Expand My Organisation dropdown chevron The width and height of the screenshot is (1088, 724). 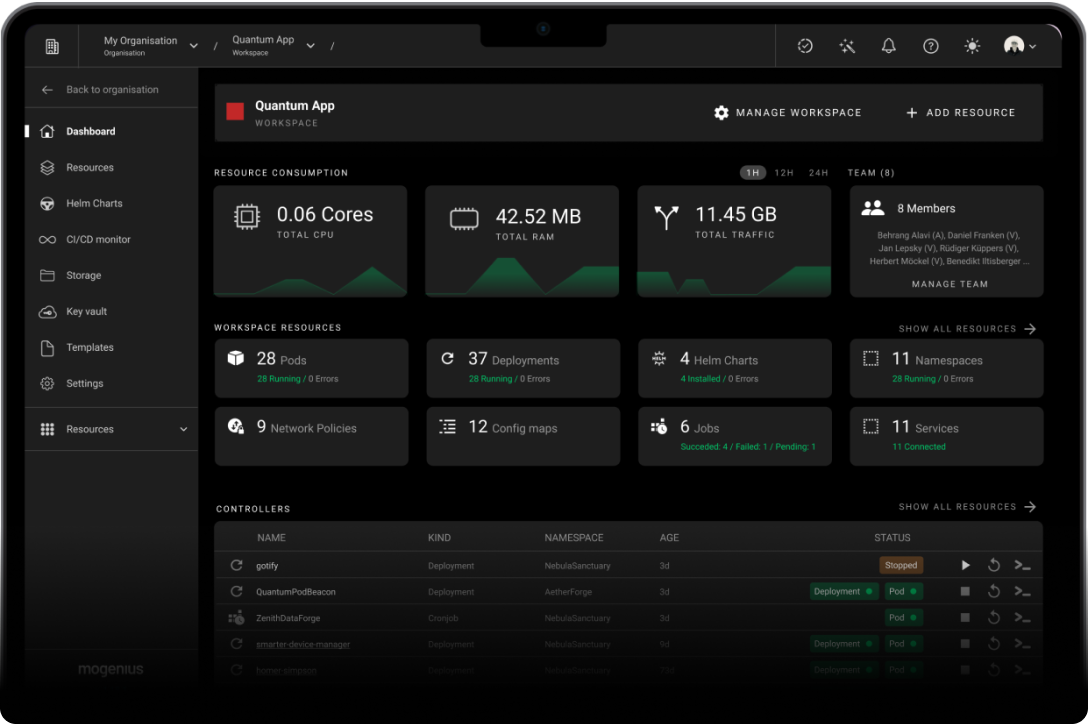[x=194, y=46]
